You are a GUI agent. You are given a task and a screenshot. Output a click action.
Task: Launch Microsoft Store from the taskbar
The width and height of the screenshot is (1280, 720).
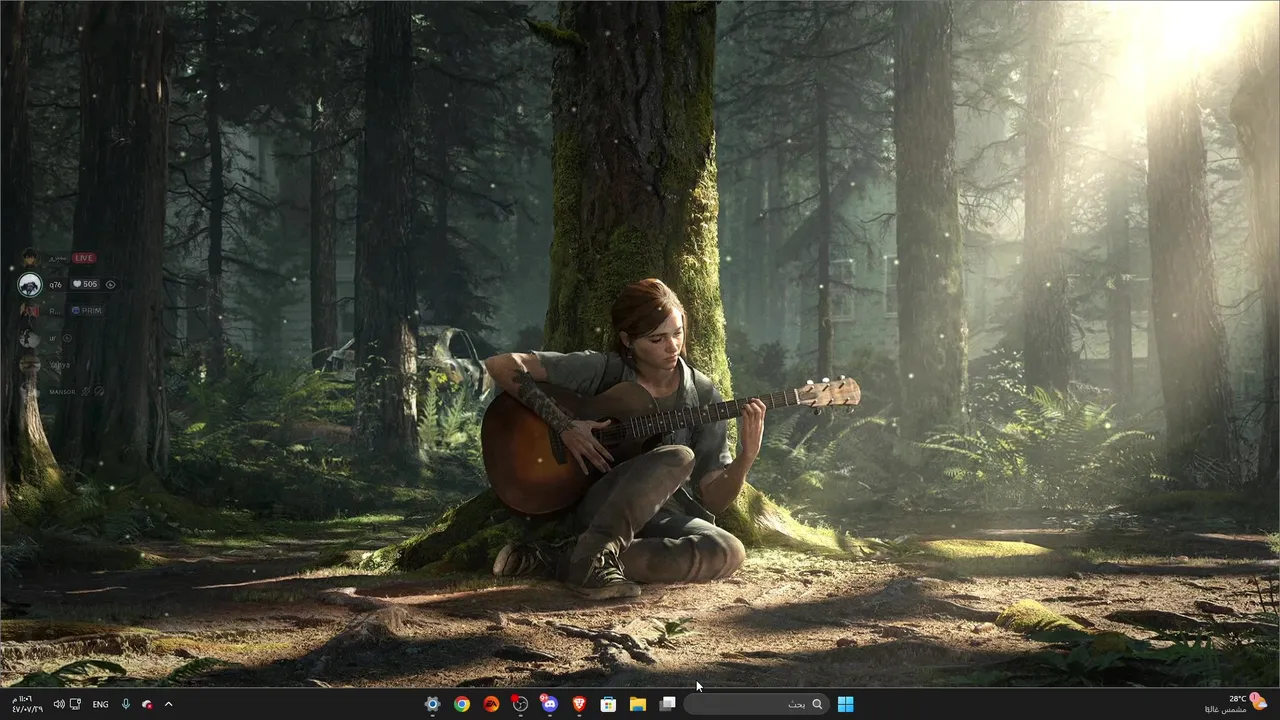608,704
